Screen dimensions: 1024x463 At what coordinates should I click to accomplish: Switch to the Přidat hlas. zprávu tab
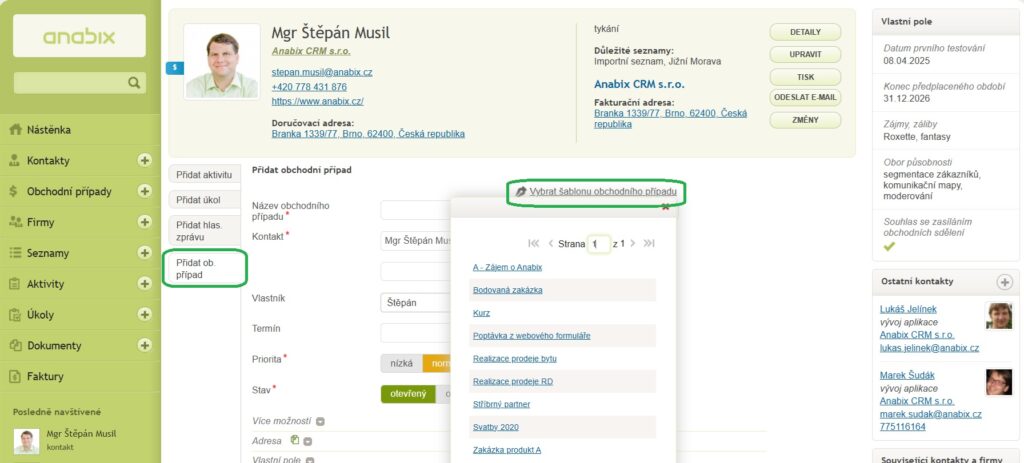[x=204, y=231]
